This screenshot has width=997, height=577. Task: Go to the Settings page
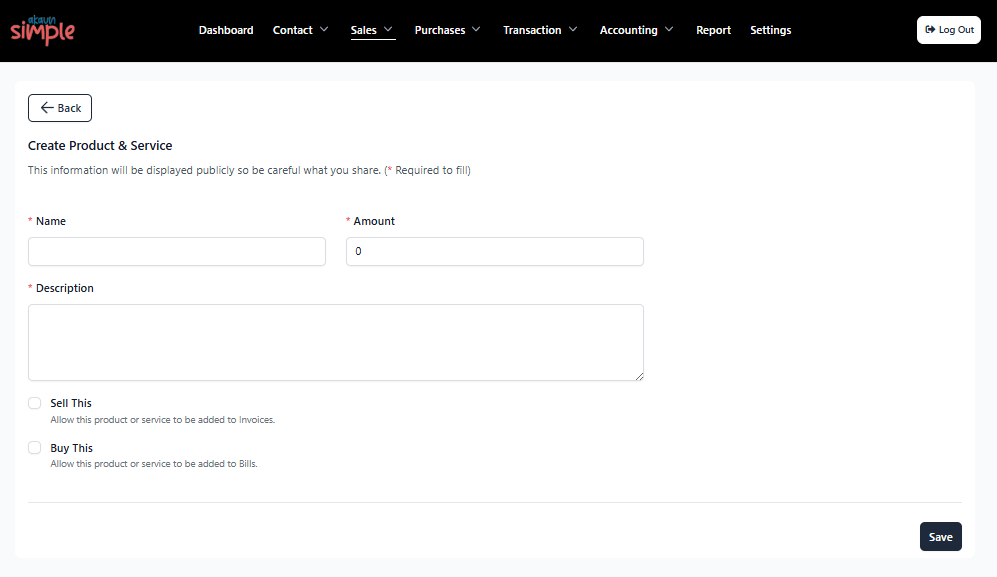coord(770,30)
